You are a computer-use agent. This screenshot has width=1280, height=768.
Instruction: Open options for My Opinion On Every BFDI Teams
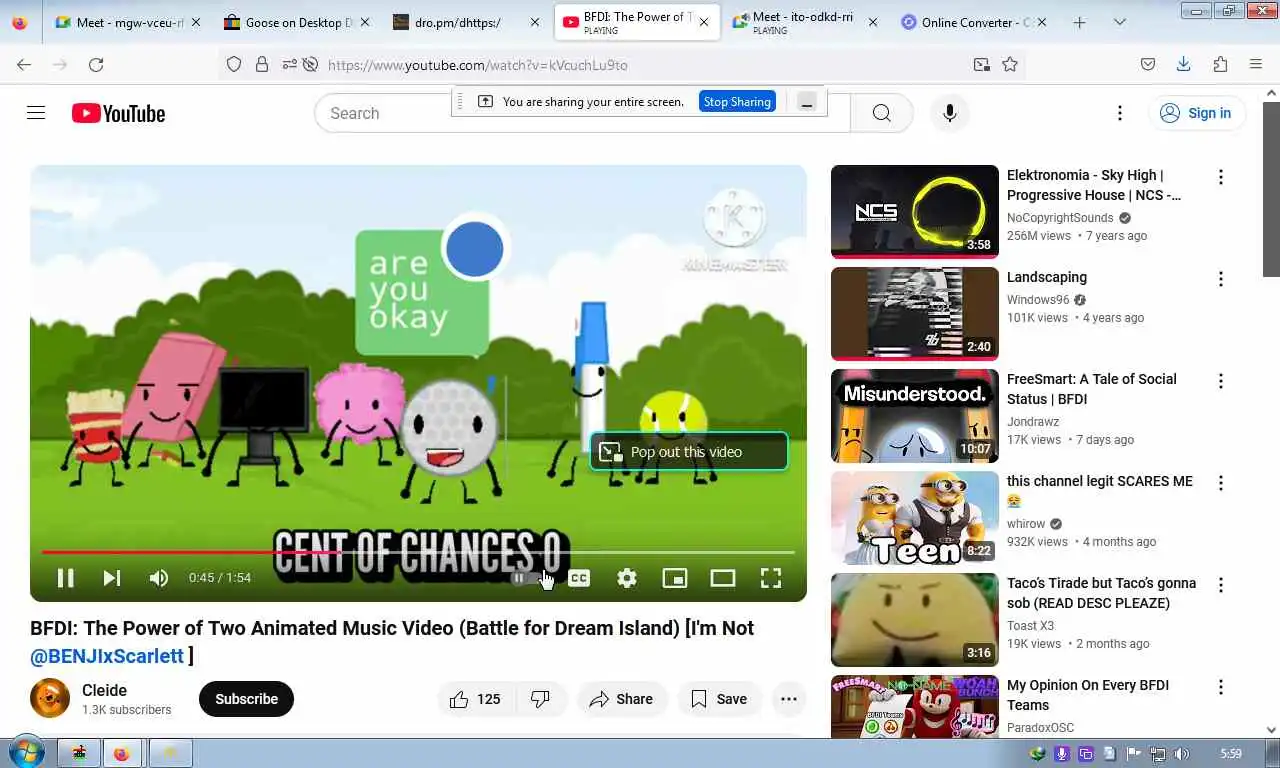click(x=1220, y=687)
